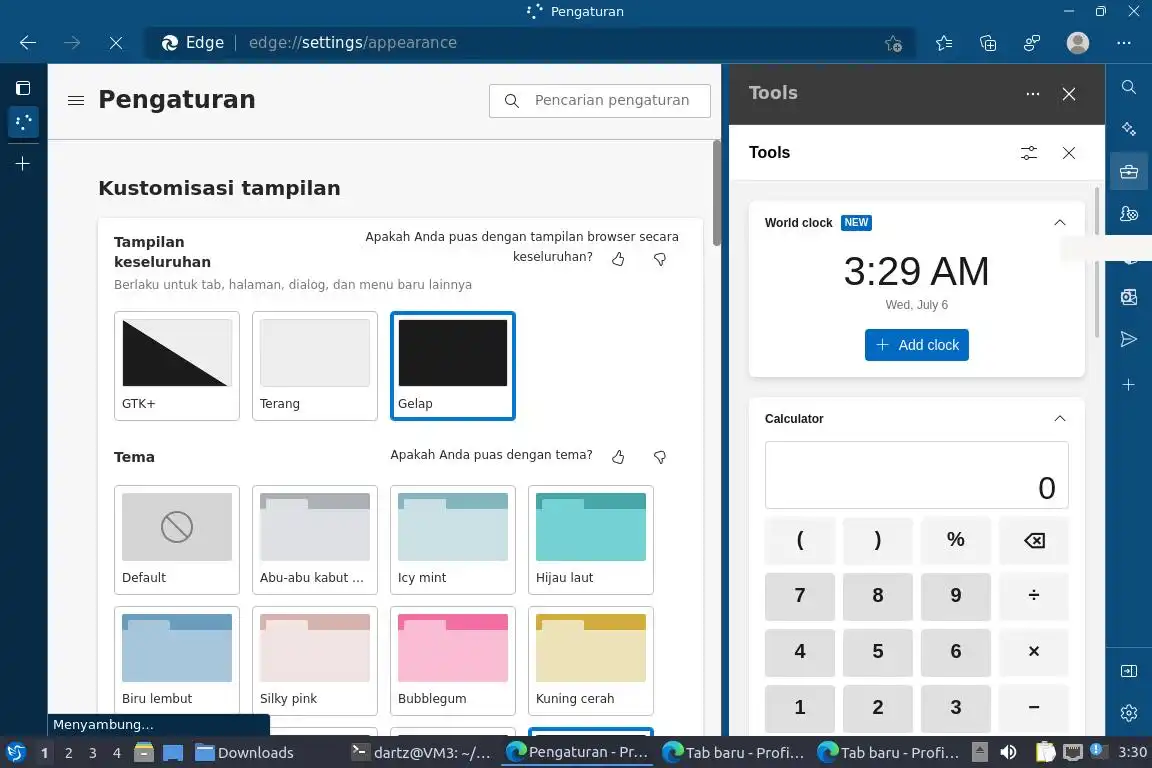The height and width of the screenshot is (768, 1152).
Task: Open sidebar settings gear icon
Action: [x=1128, y=713]
